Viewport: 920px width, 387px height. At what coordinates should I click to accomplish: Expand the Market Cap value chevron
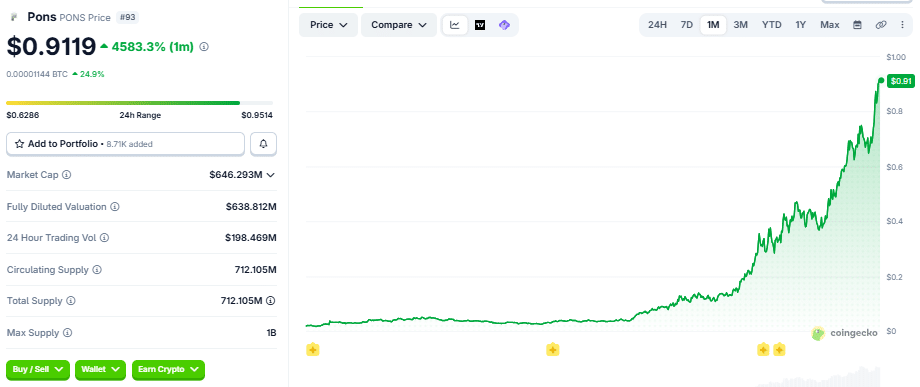tap(271, 175)
